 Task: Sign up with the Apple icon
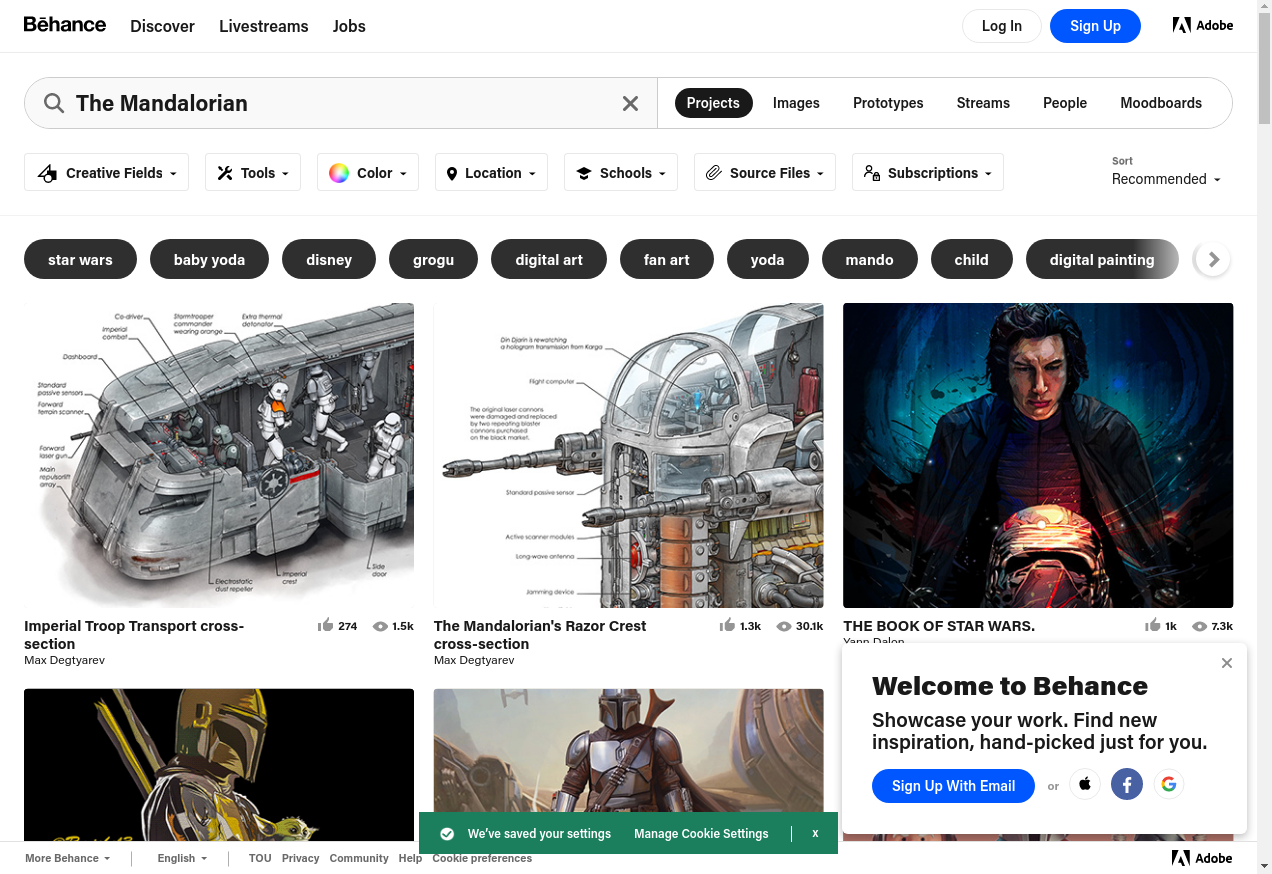click(x=1085, y=785)
